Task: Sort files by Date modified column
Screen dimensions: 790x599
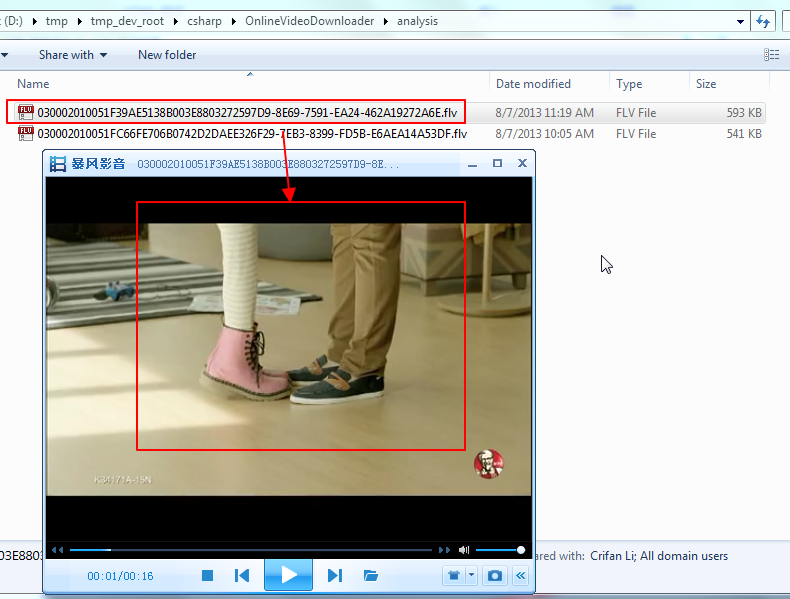Action: click(533, 84)
